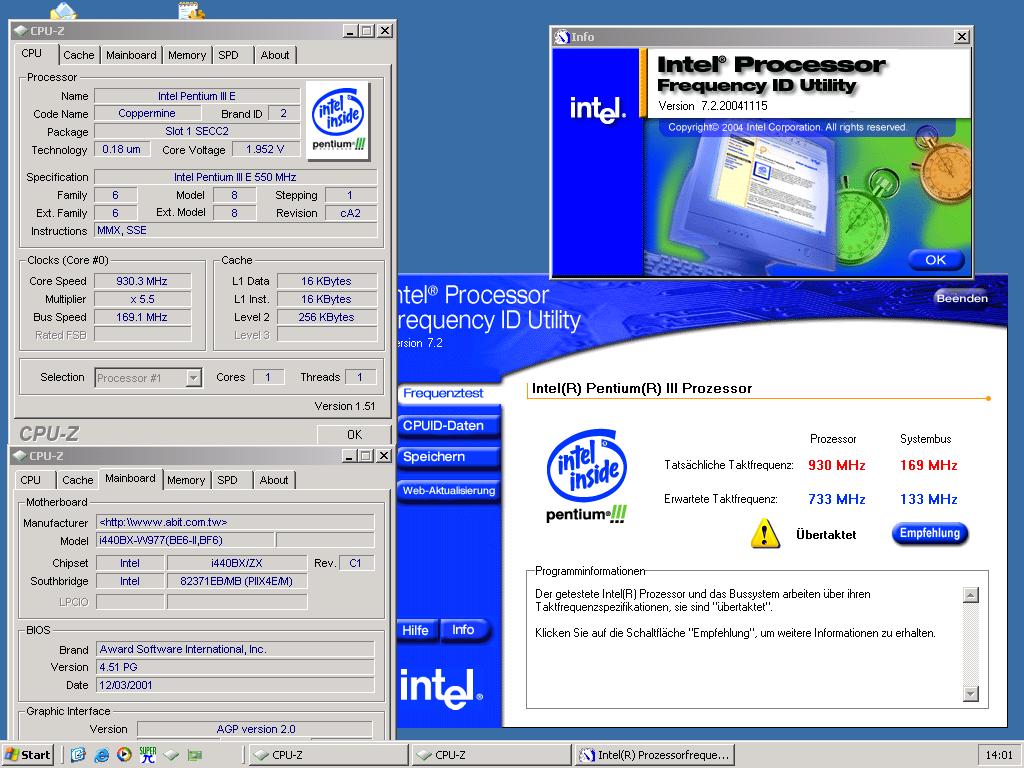Screen dimensions: 1024x768
Task: Open Memory tab in top CPU-Z window
Action: pos(187,56)
